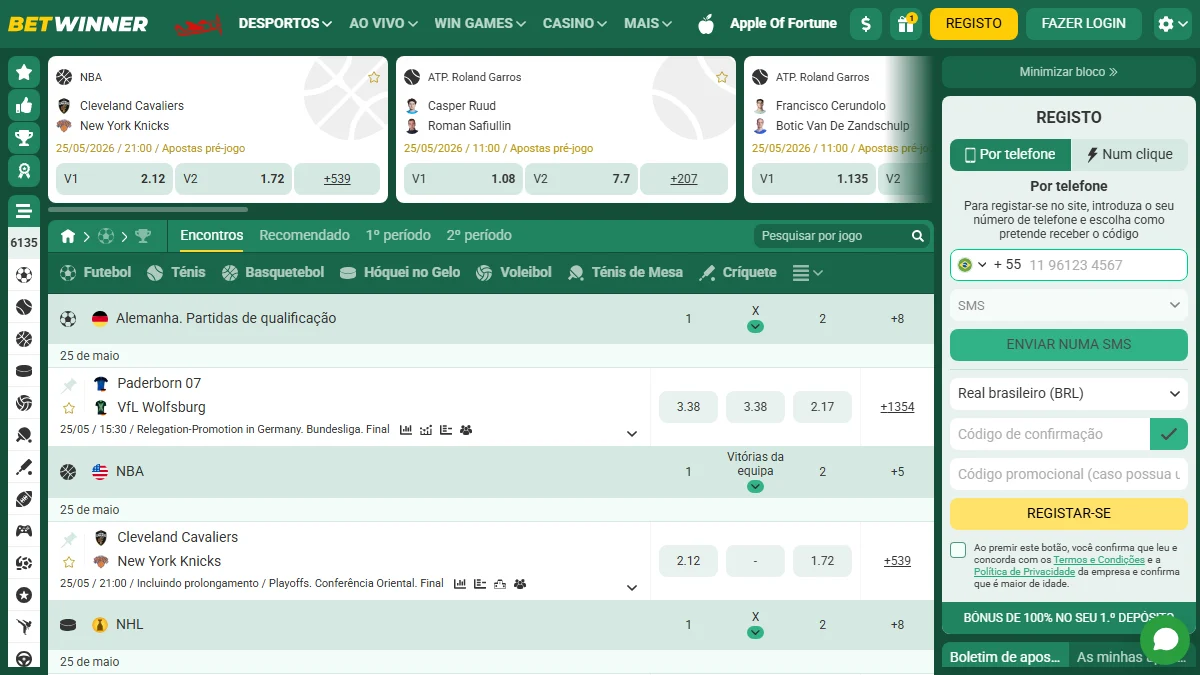Select ice hockey puck sidebar icon
This screenshot has height=675, width=1200.
(x=24, y=371)
